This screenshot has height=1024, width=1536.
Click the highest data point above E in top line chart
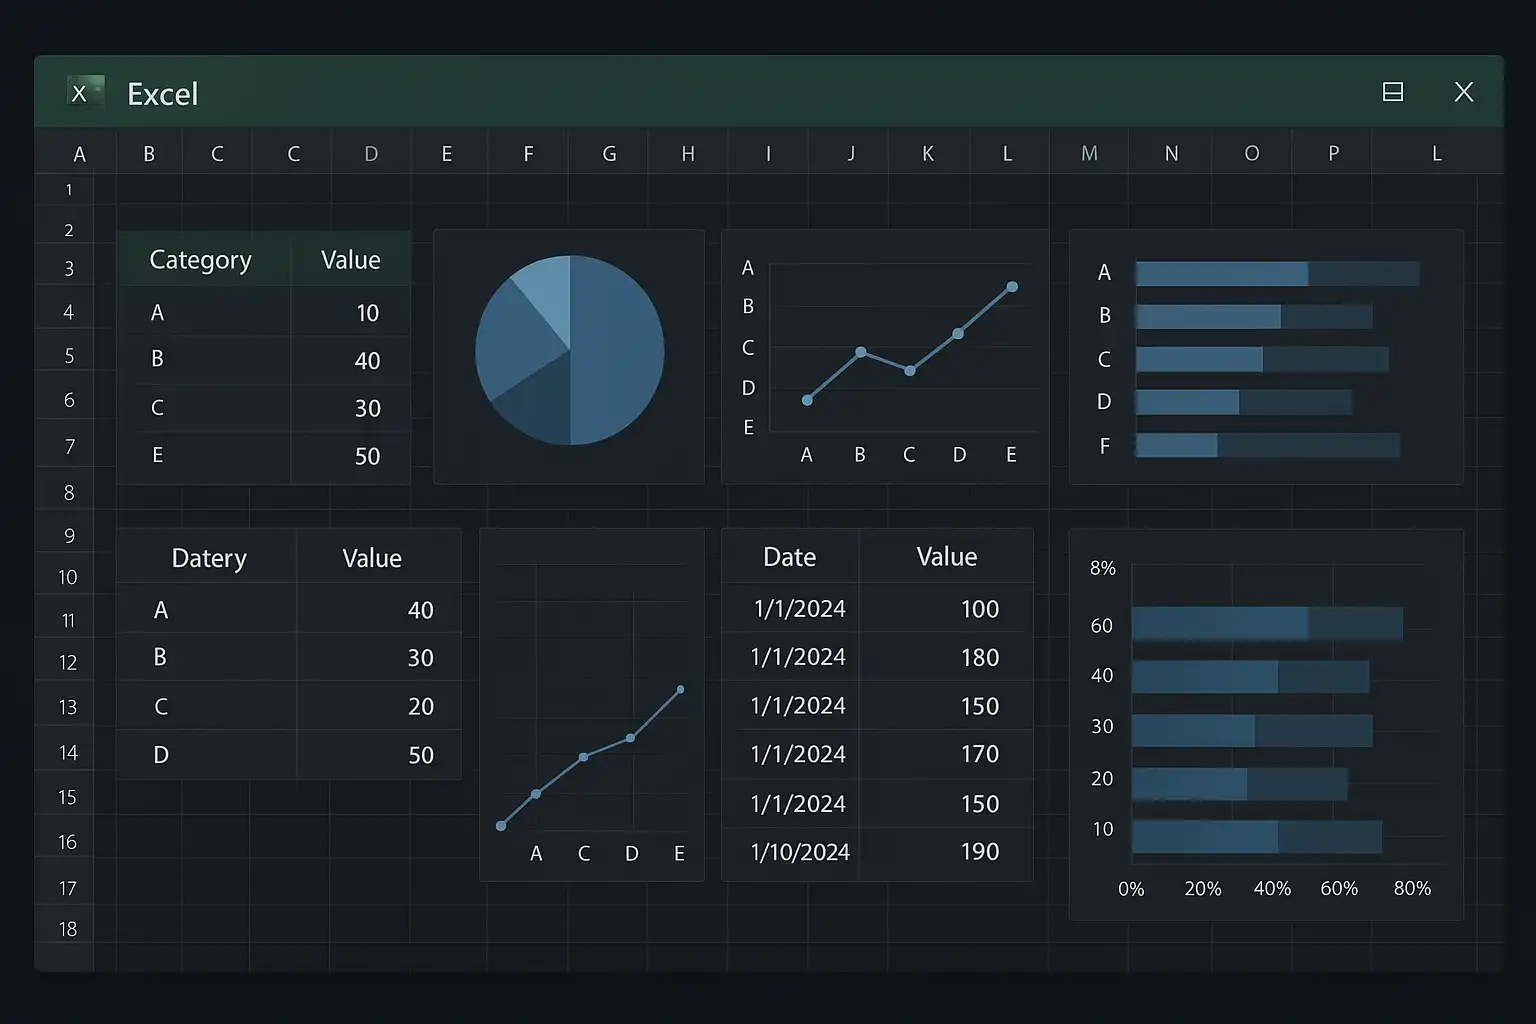point(1012,287)
